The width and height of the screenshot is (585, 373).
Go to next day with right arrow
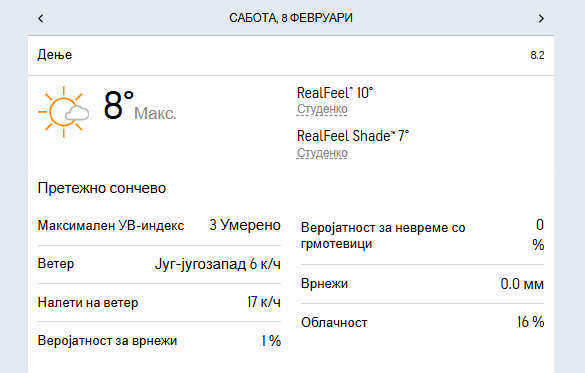[541, 18]
